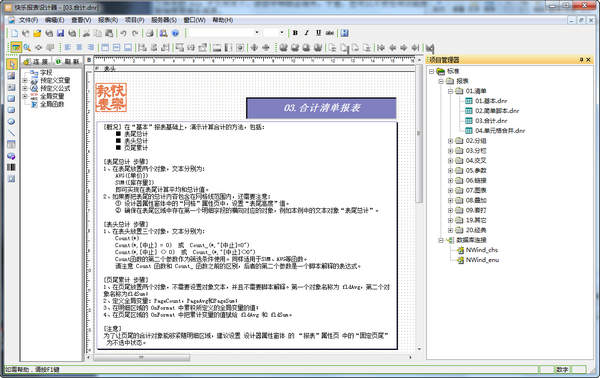Select the ellipse shape tool
Image resolution: width=600 pixels, height=378 pixels.
[11, 121]
